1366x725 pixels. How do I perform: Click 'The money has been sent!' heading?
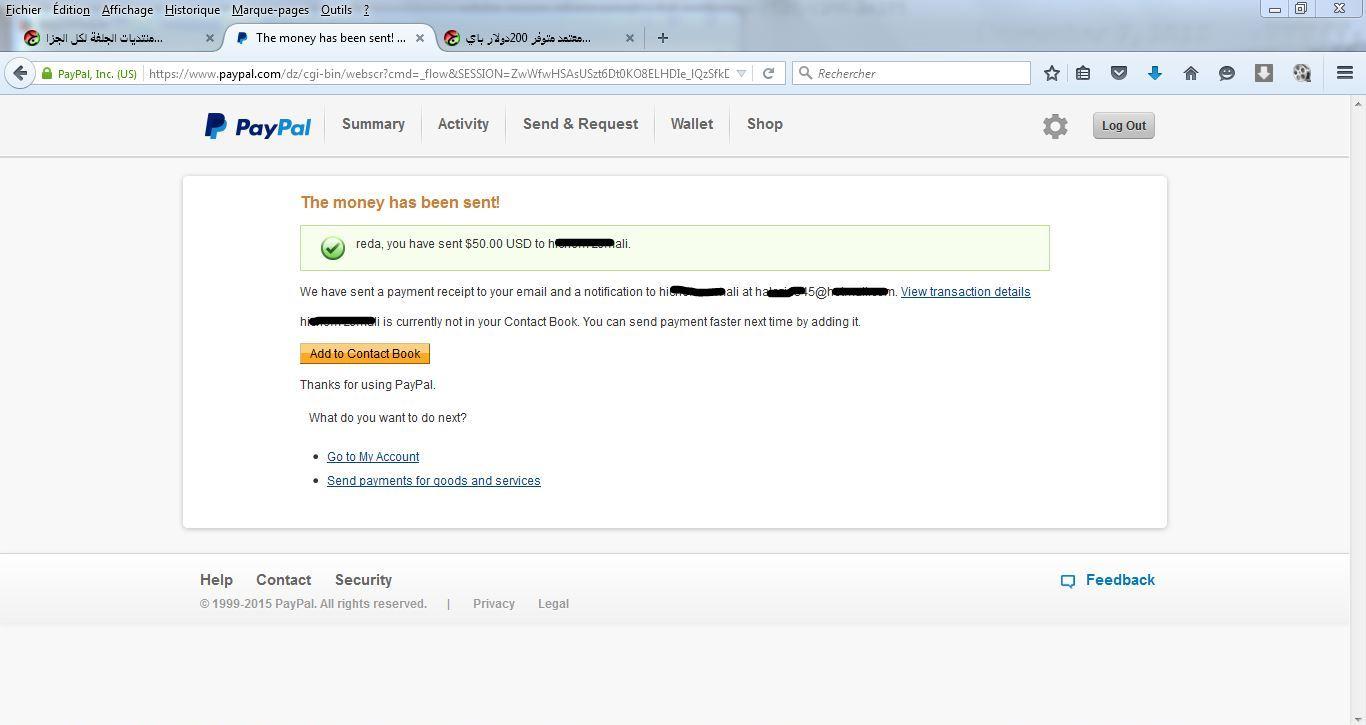tap(400, 202)
